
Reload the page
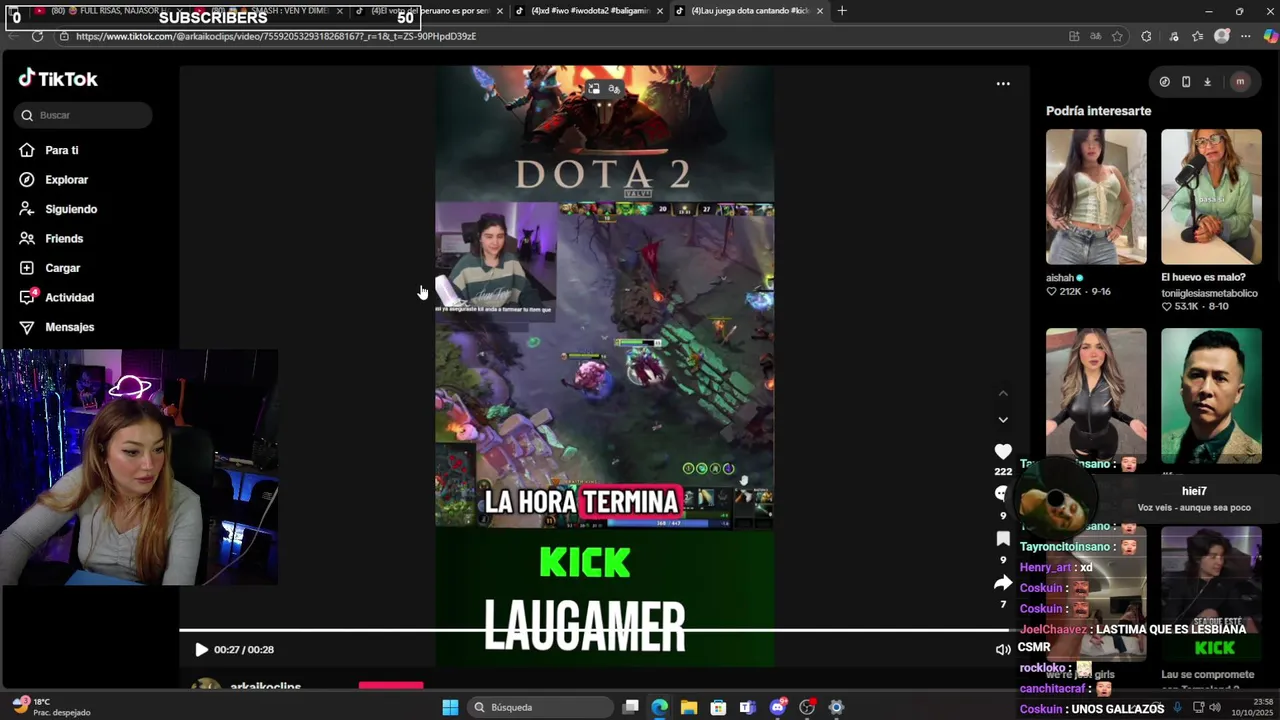(37, 36)
